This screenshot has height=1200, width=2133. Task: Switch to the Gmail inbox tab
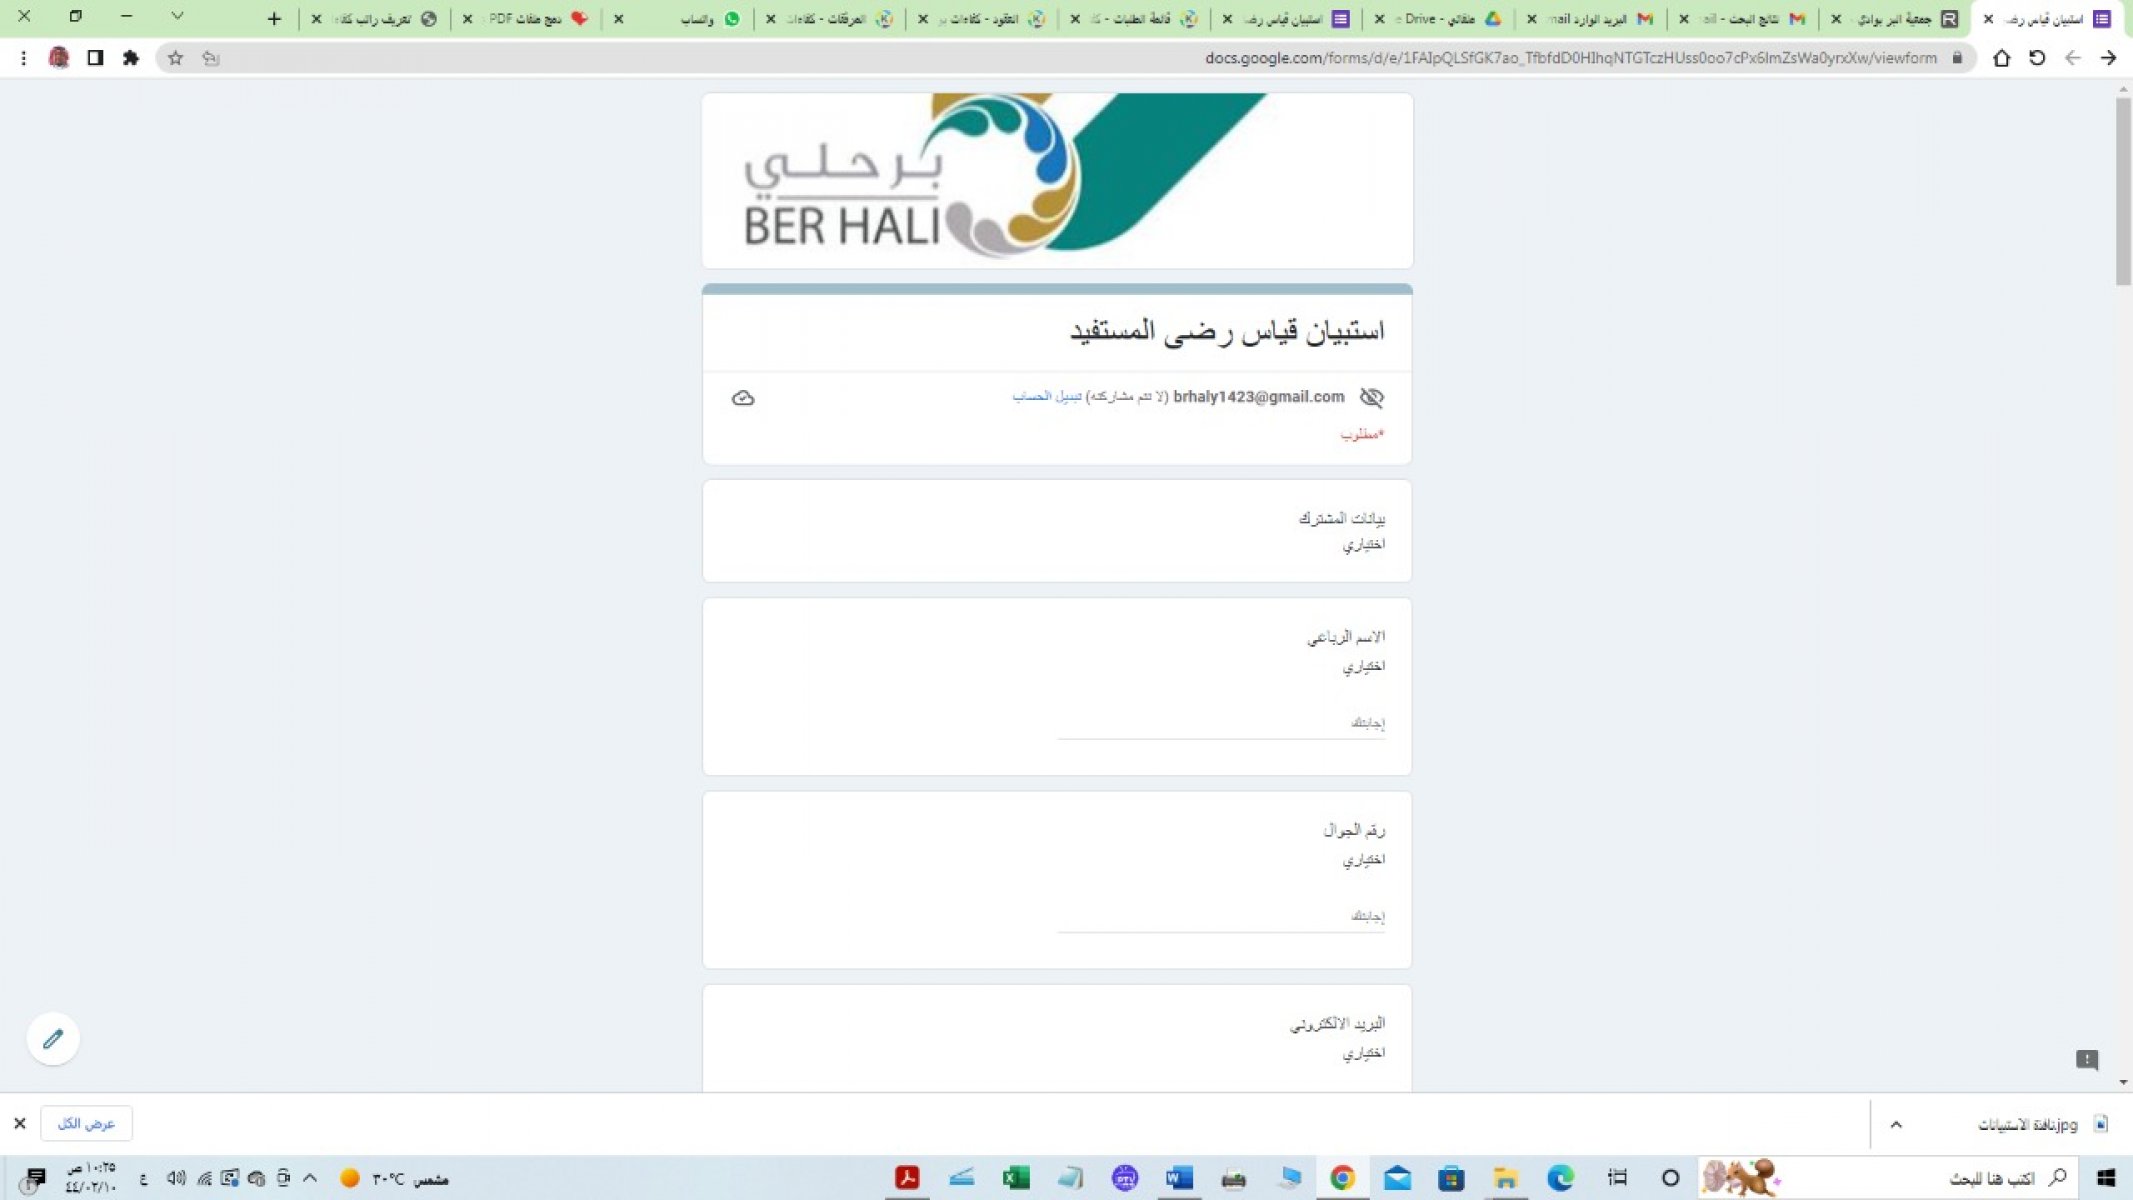[x=1592, y=19]
